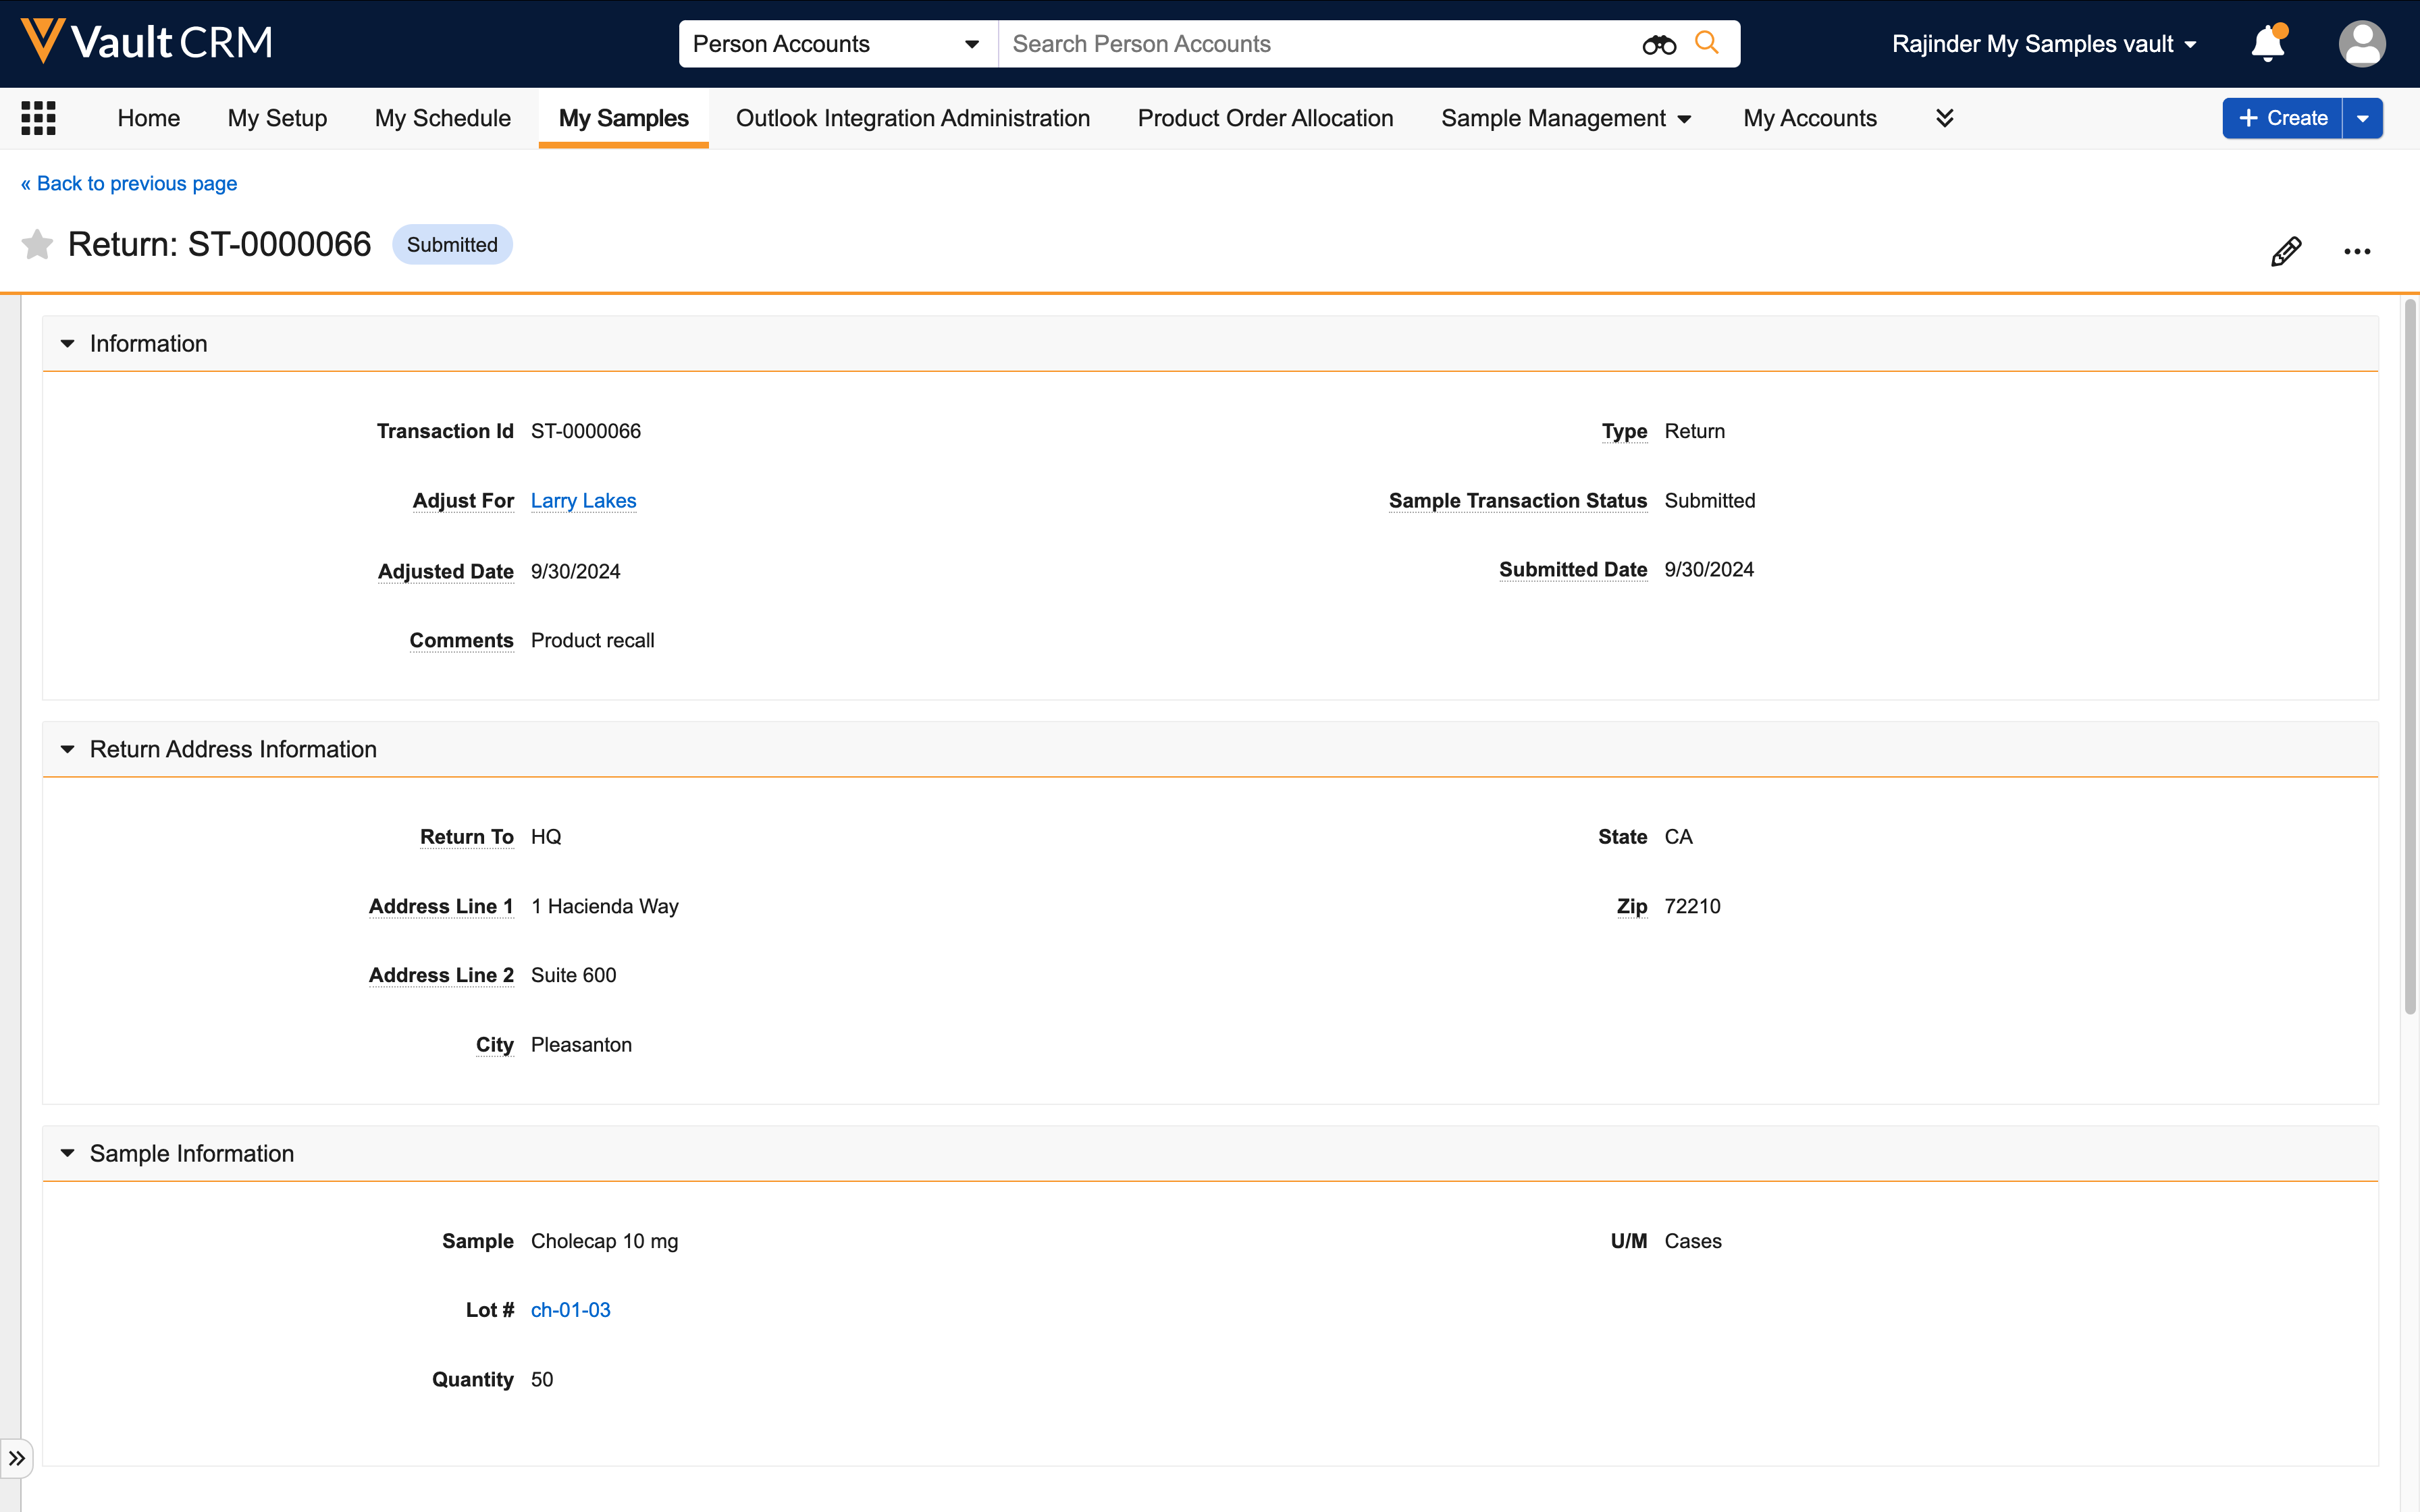Open the Create button dropdown arrow
Viewport: 2420px width, 1512px height.
point(2362,118)
